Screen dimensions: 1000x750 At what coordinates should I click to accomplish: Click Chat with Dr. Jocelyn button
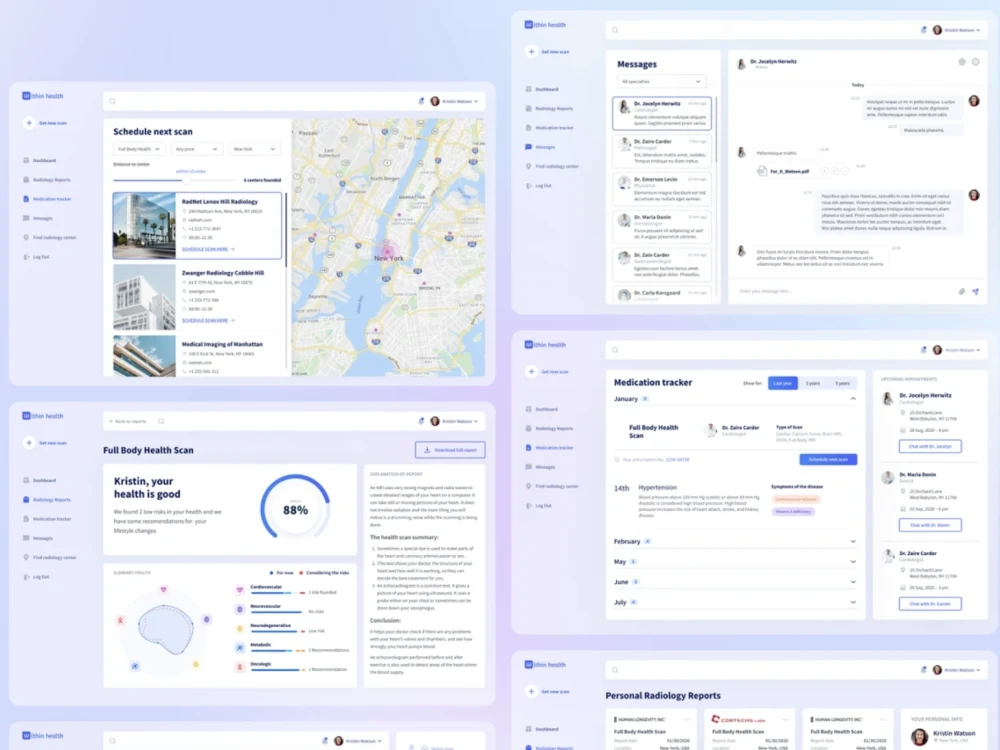pos(930,446)
